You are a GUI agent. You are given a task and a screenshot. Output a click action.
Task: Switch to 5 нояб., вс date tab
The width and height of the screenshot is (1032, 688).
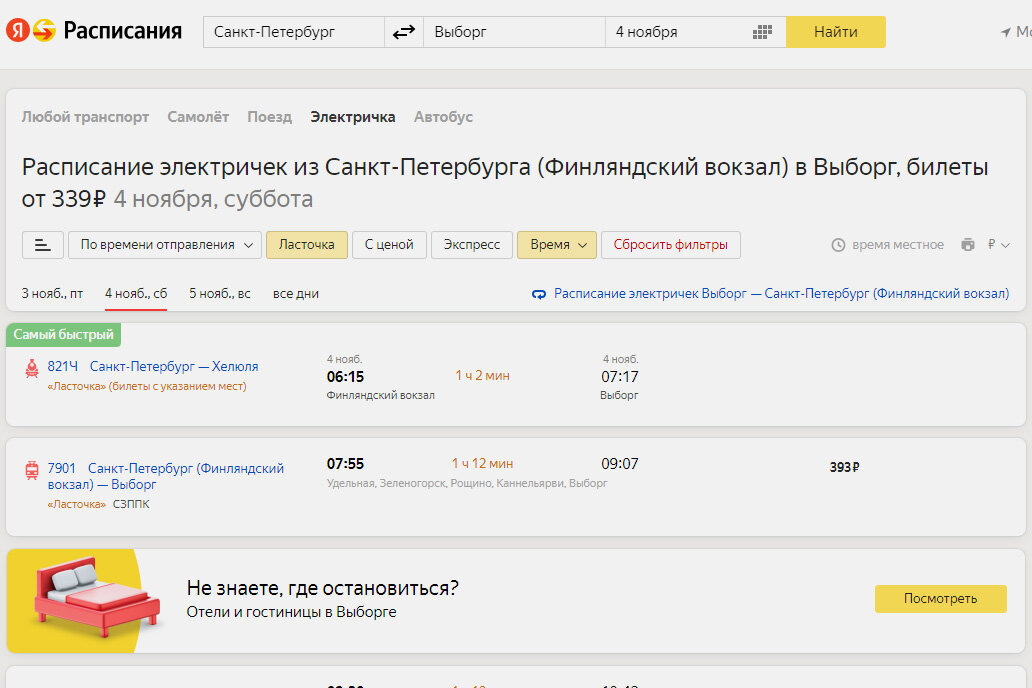220,294
